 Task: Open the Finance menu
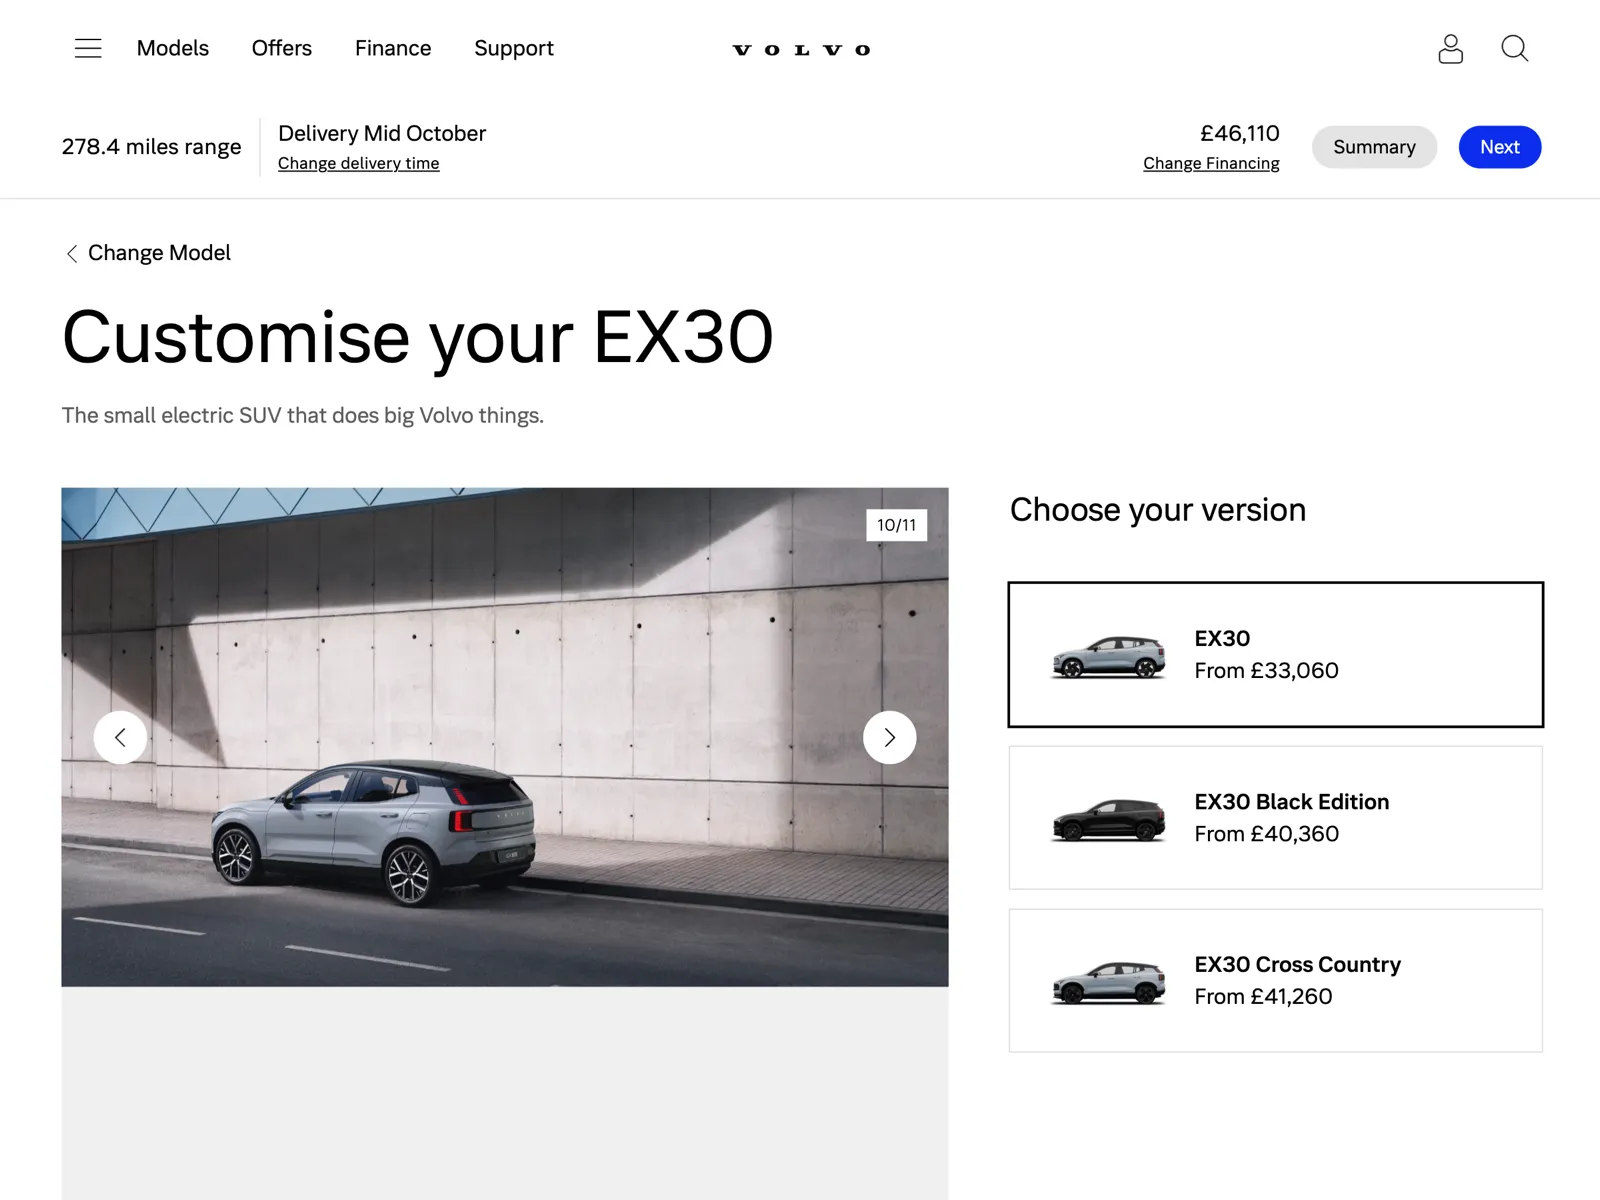[x=393, y=48]
